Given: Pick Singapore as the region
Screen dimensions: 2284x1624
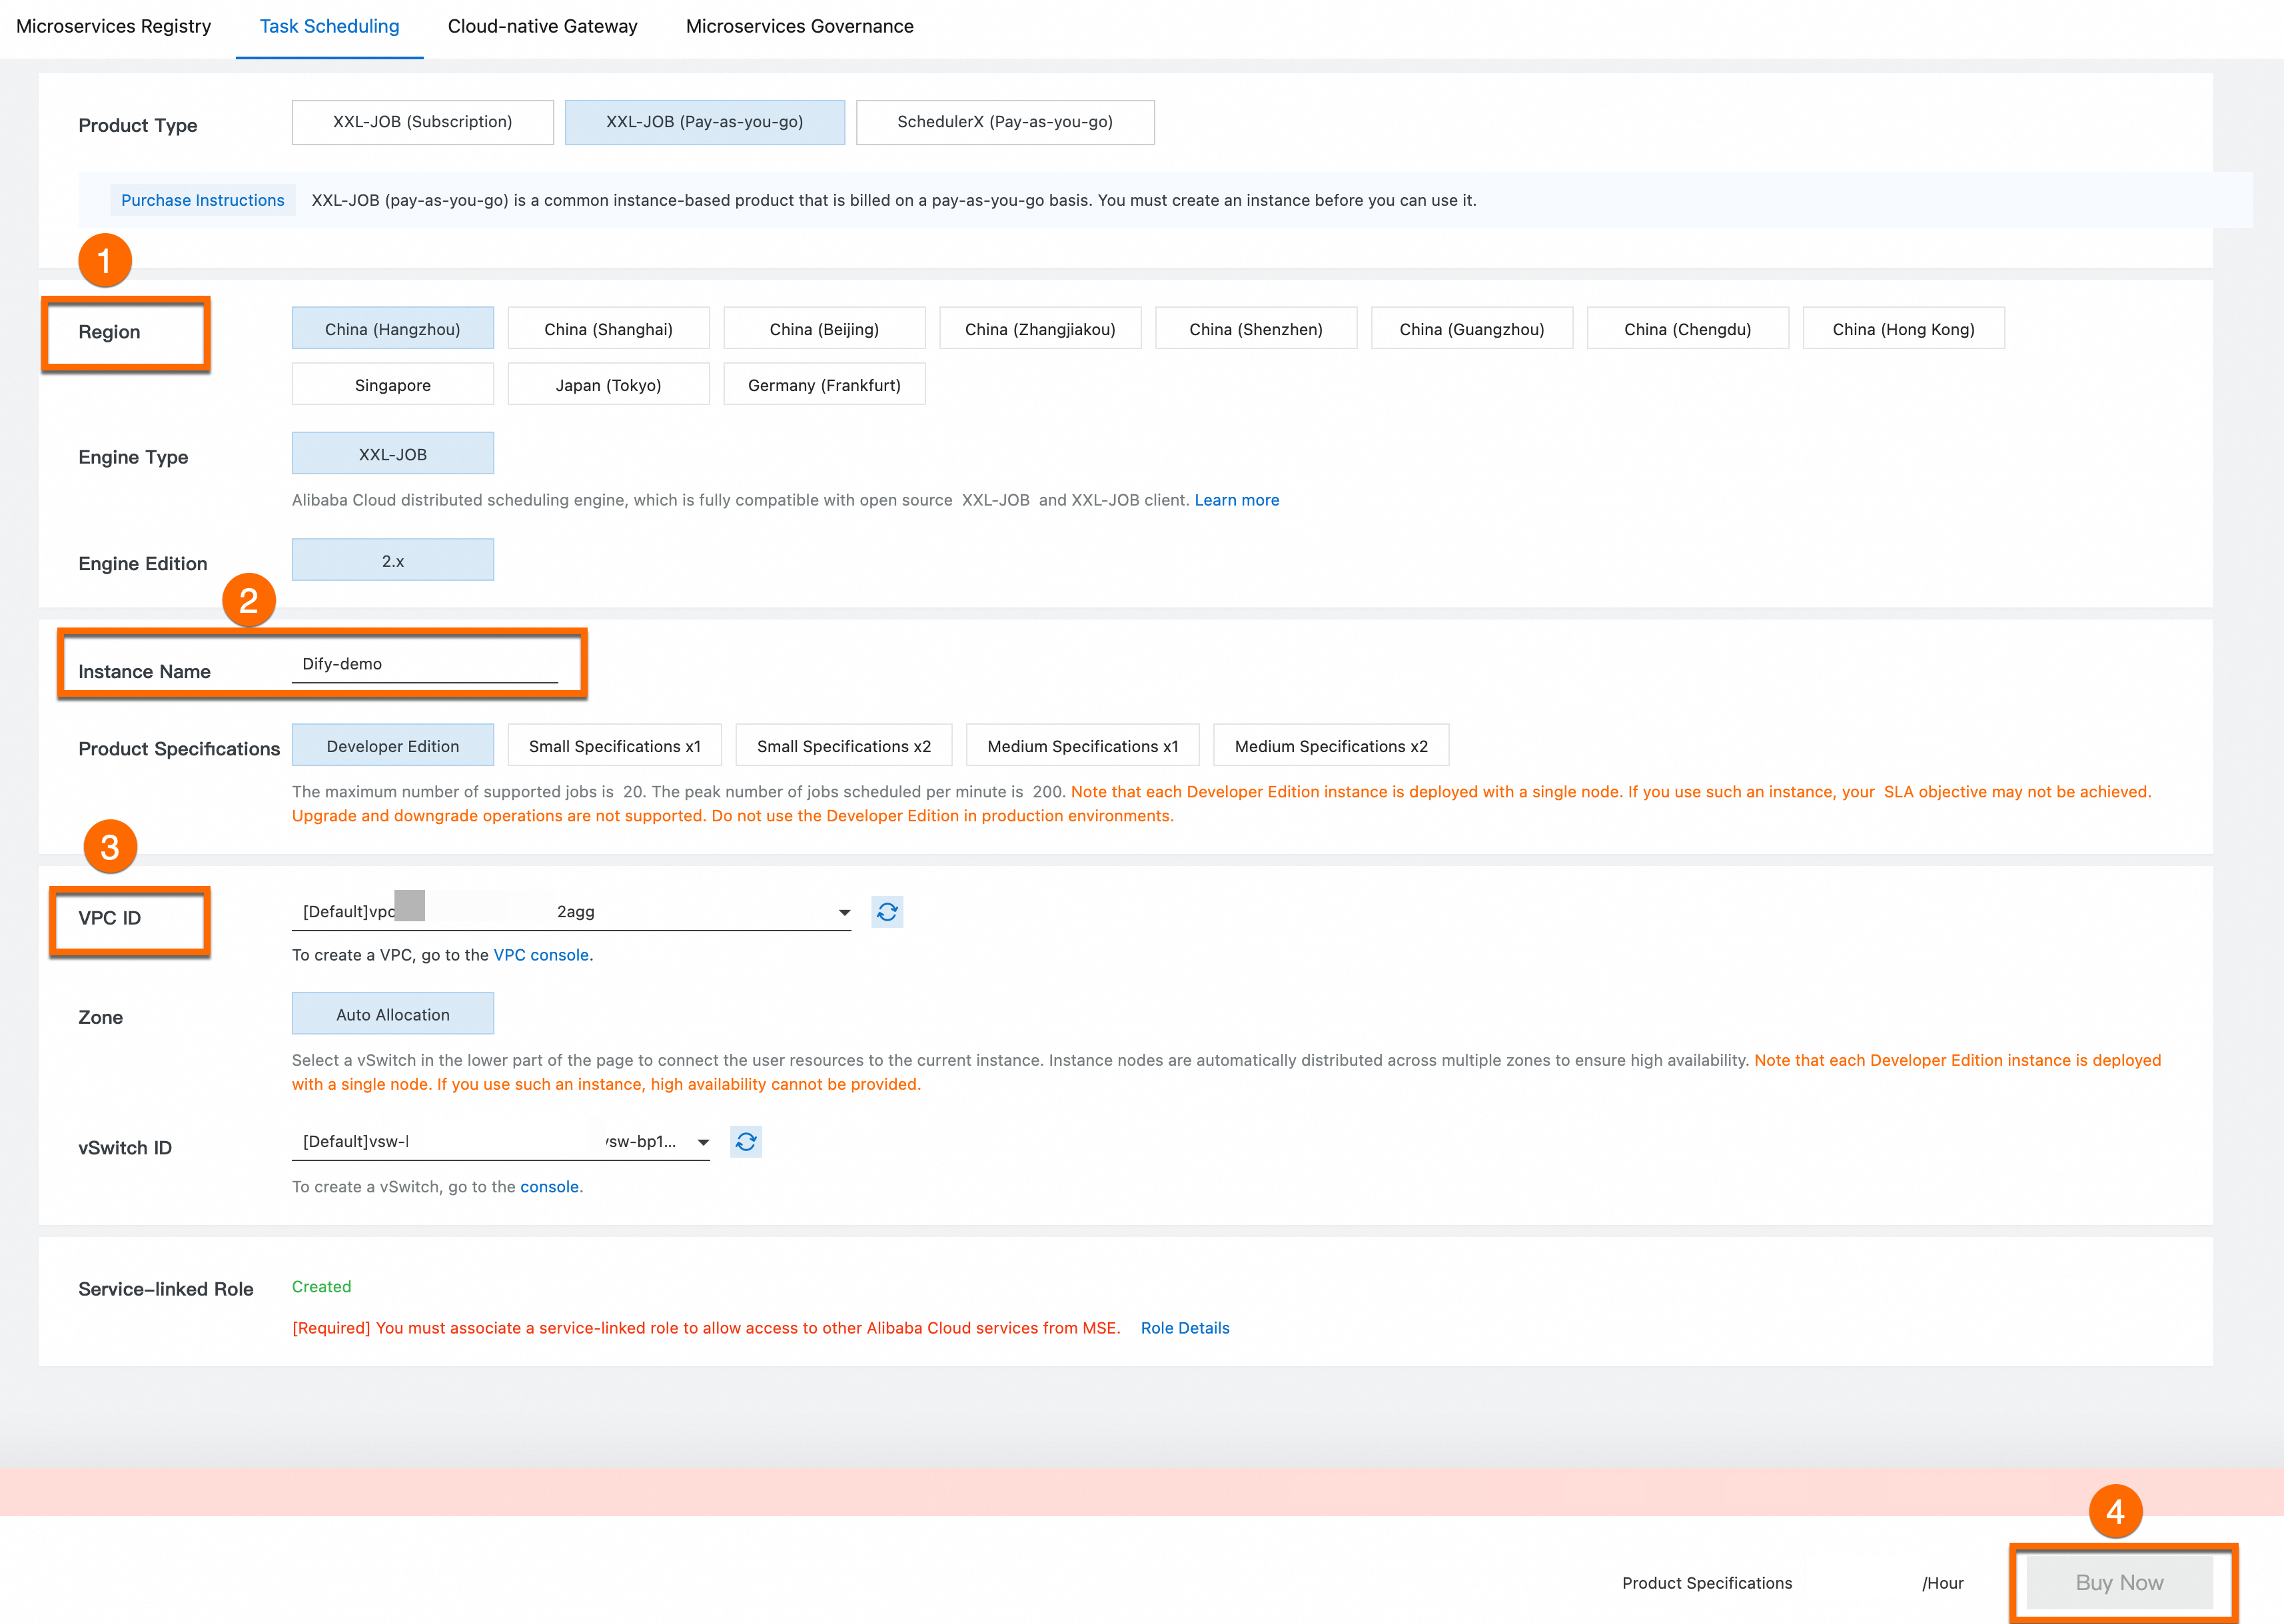Looking at the screenshot, I should click(x=392, y=385).
